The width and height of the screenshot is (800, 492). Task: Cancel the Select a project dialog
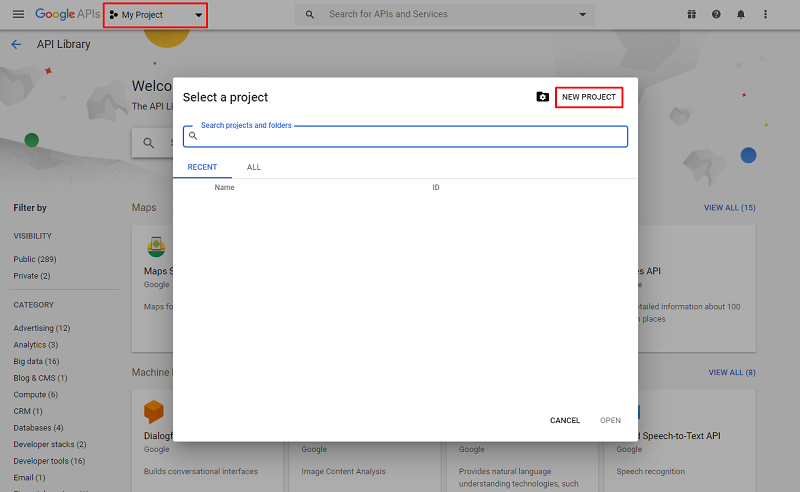tap(565, 420)
